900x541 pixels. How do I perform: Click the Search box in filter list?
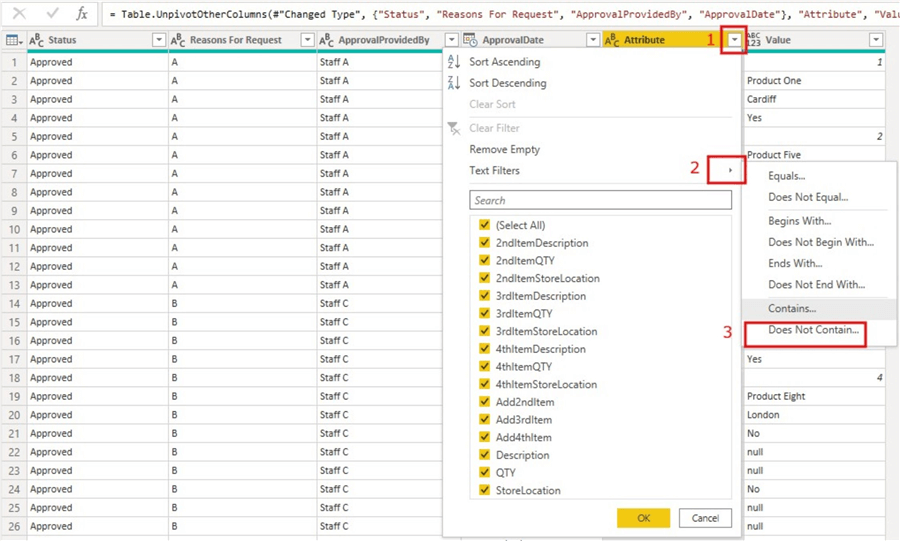(x=600, y=200)
